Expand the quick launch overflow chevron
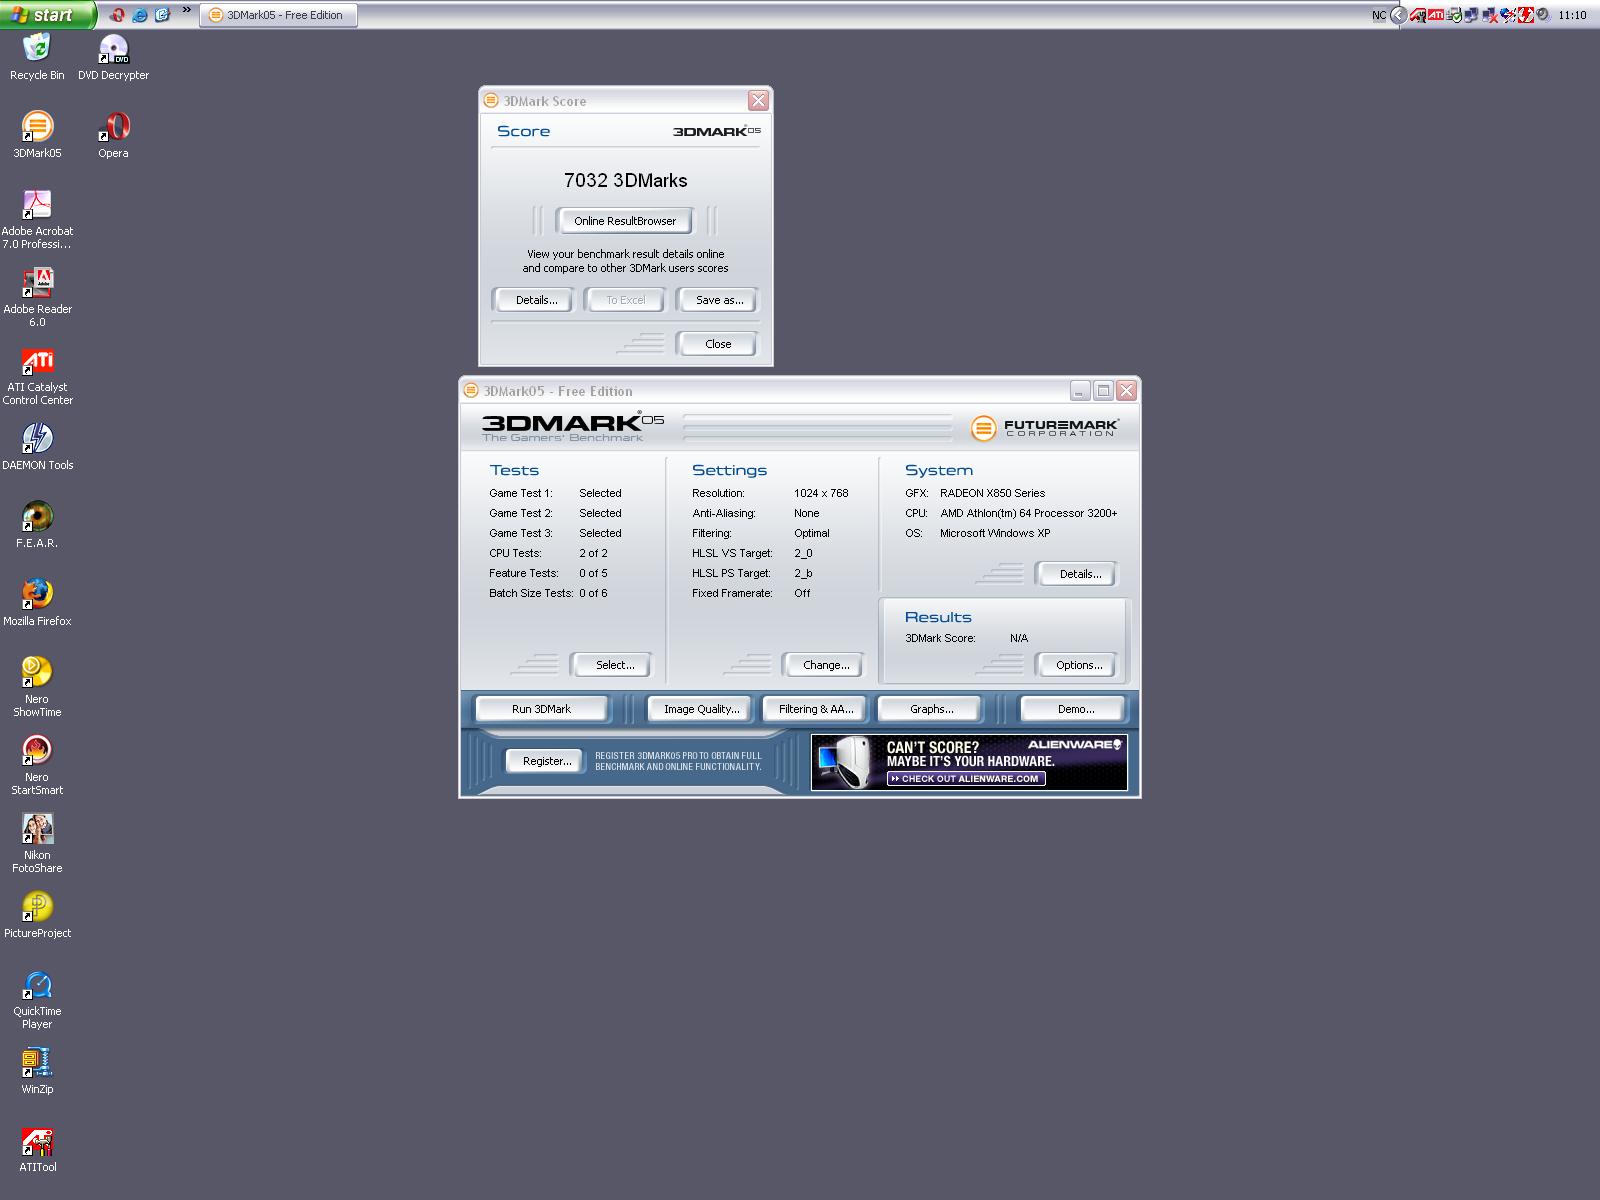Viewport: 1600px width, 1200px height. click(186, 11)
